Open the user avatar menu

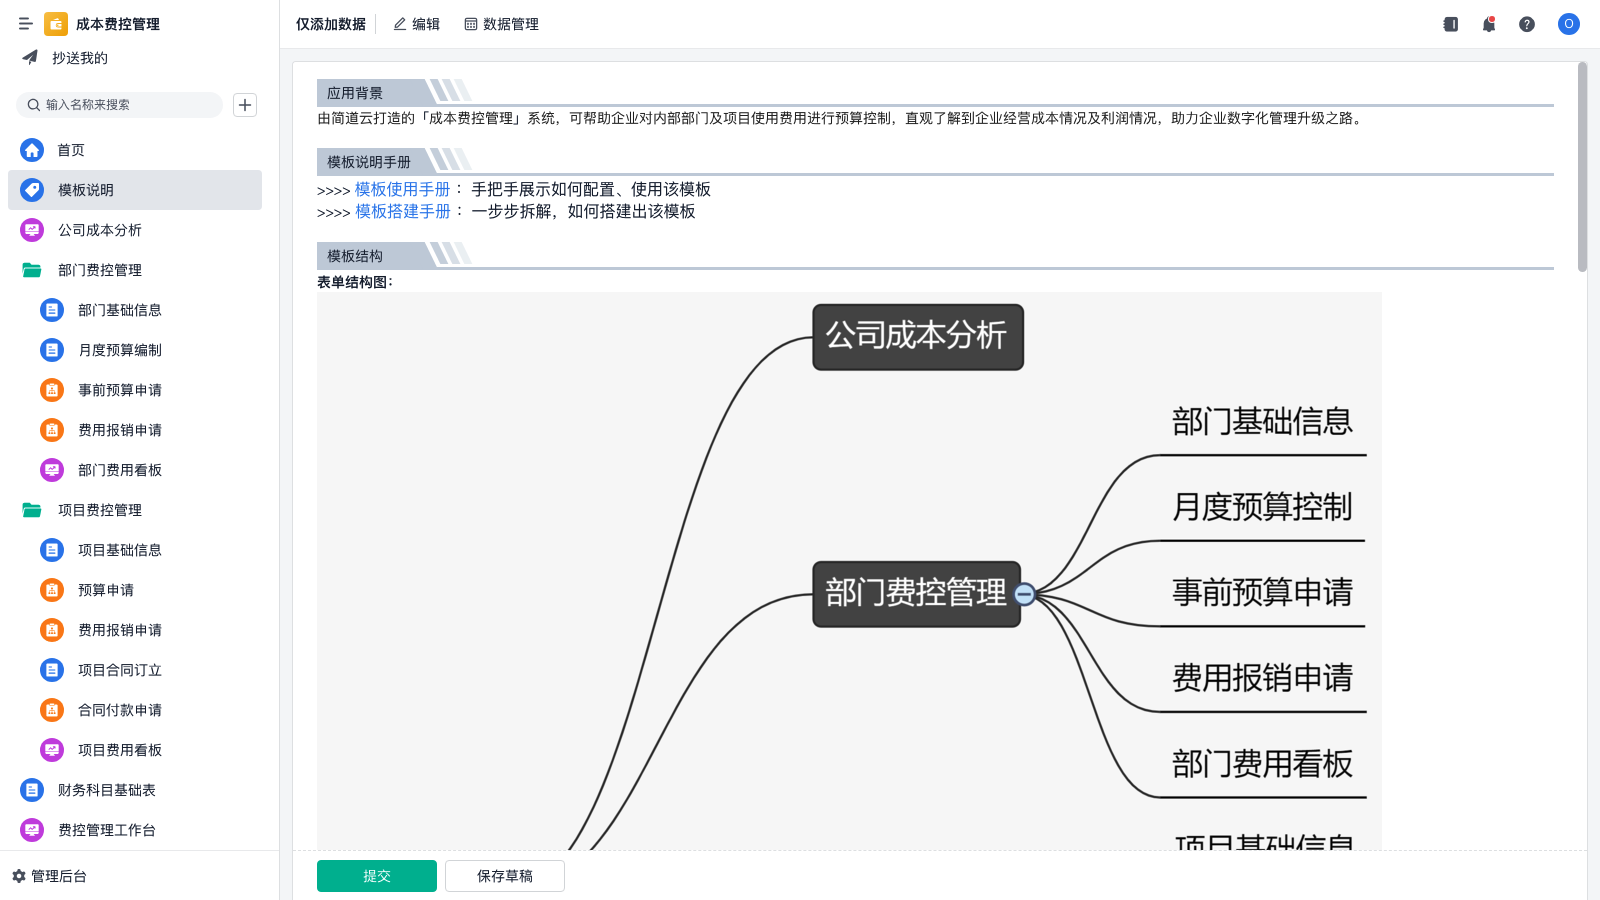pos(1569,24)
